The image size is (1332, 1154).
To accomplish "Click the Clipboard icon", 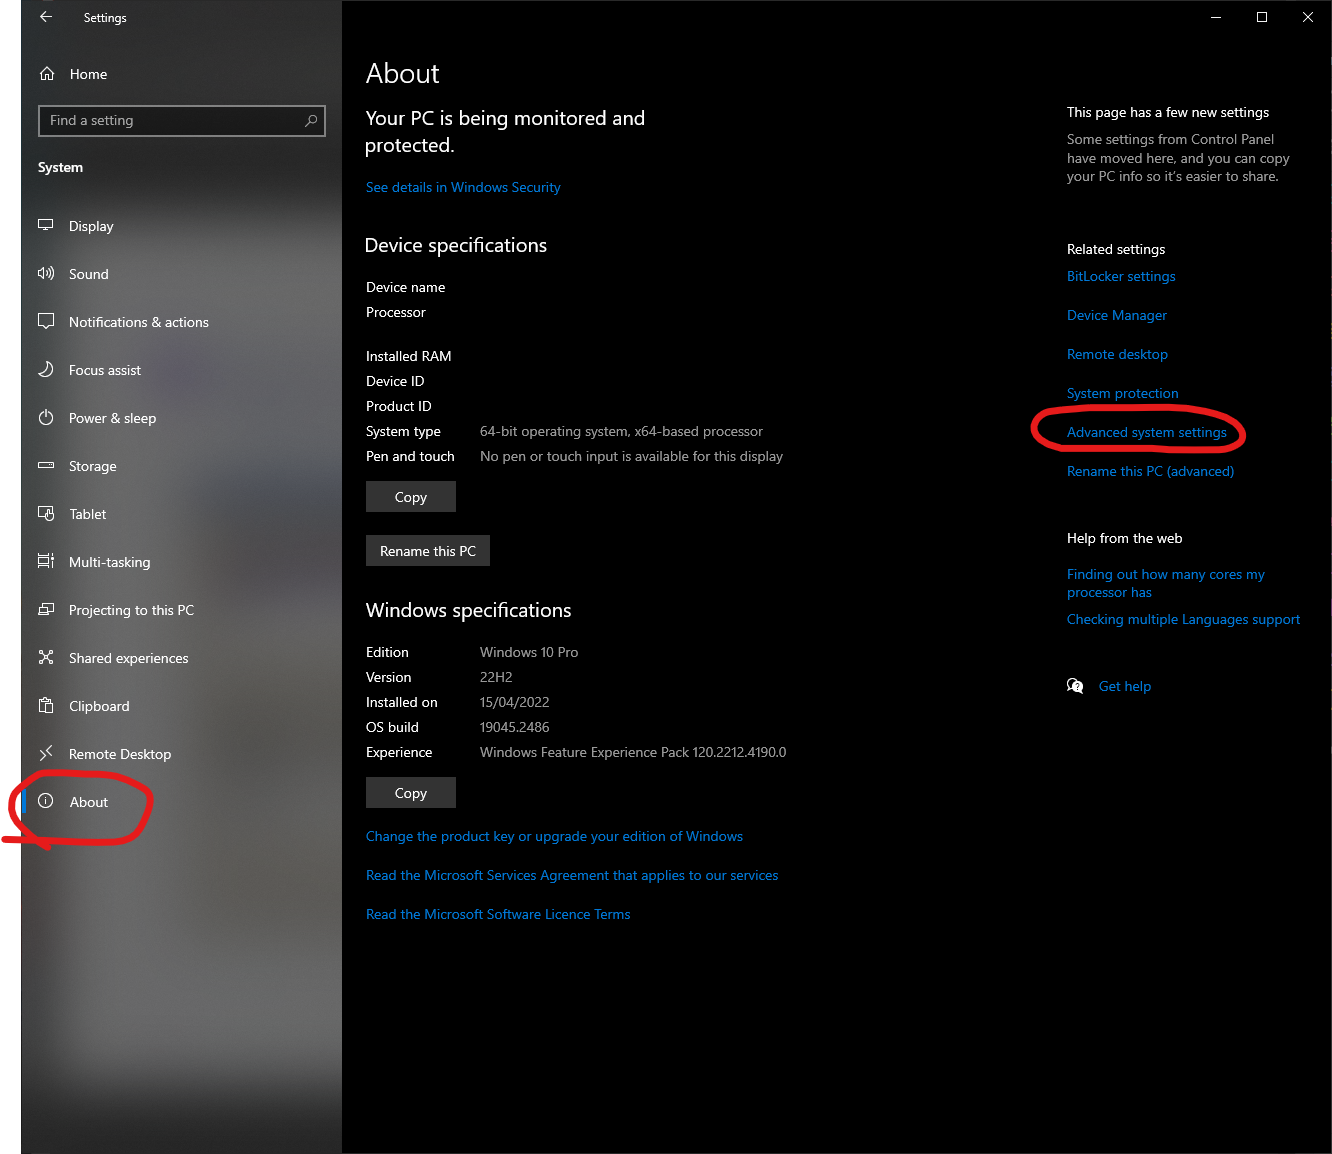I will pyautogui.click(x=46, y=705).
